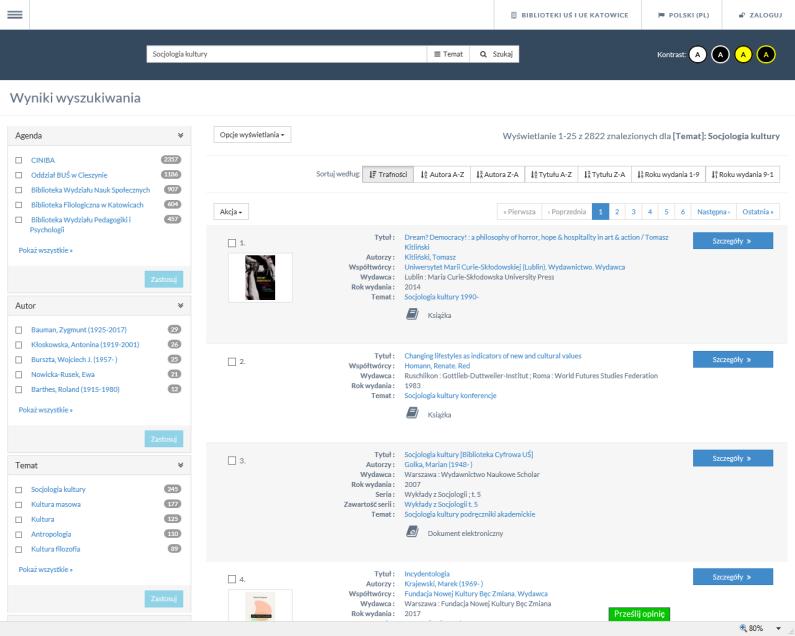Show all authors with Pokaż wszystkie
Viewport: 795px width, 636px height.
(45, 410)
